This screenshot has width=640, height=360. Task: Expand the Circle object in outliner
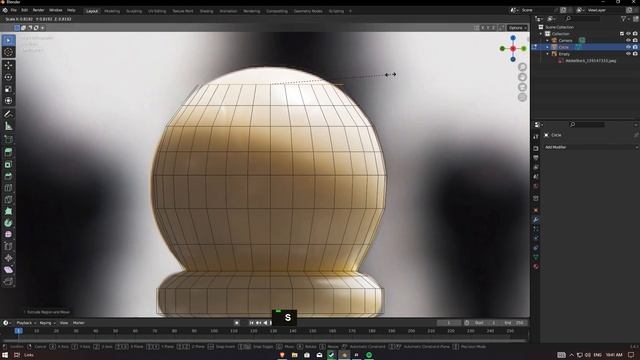tap(548, 47)
